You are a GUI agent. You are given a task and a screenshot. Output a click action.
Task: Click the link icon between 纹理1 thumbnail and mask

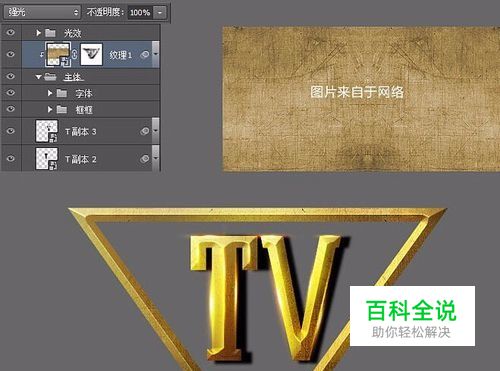(75, 54)
